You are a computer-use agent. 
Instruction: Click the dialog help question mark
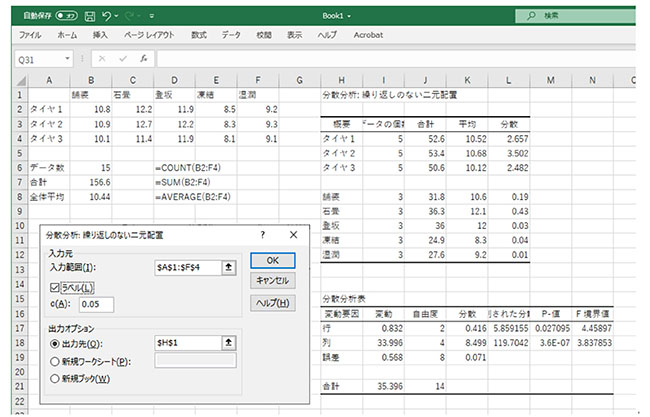click(x=262, y=235)
